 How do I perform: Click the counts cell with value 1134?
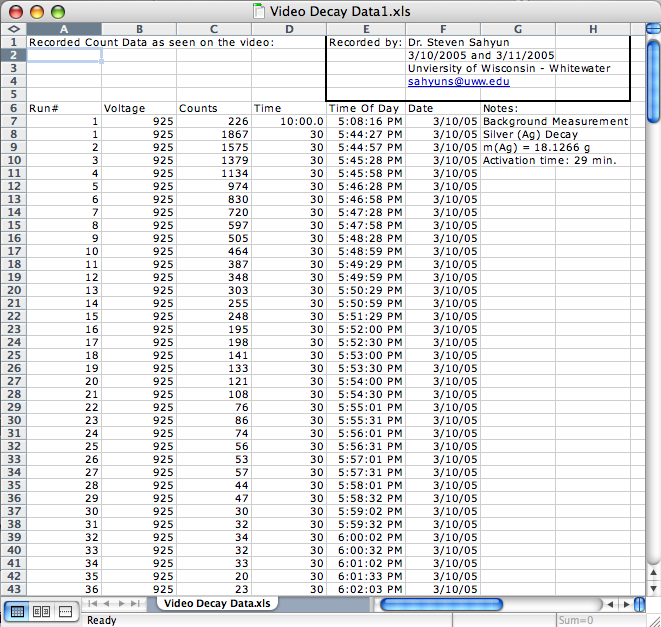pos(214,173)
